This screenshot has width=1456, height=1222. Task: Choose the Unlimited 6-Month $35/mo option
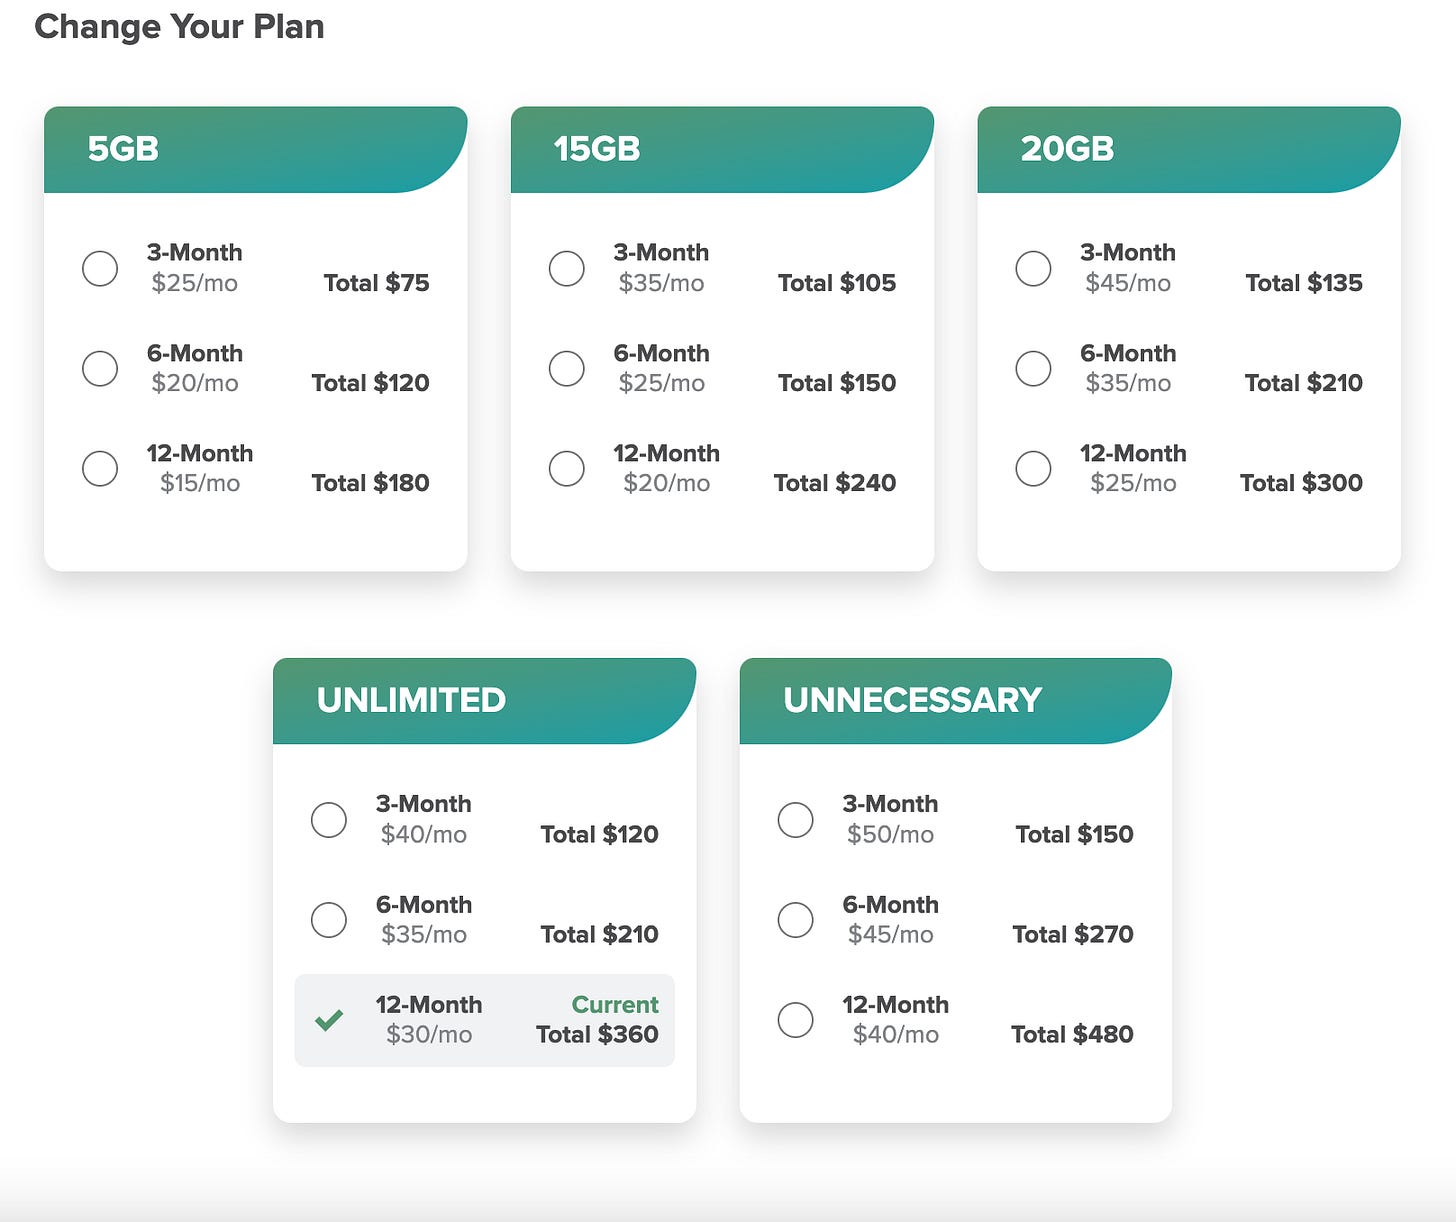tap(329, 919)
